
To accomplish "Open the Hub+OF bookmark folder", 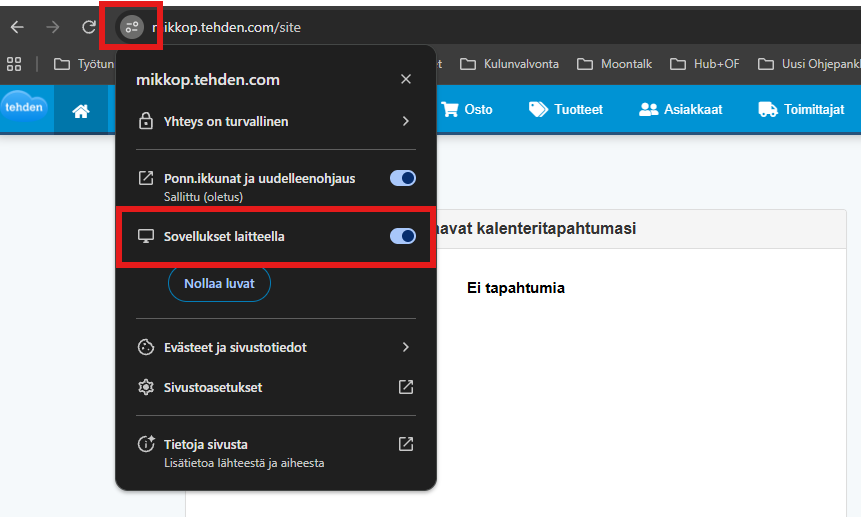I will 705,64.
